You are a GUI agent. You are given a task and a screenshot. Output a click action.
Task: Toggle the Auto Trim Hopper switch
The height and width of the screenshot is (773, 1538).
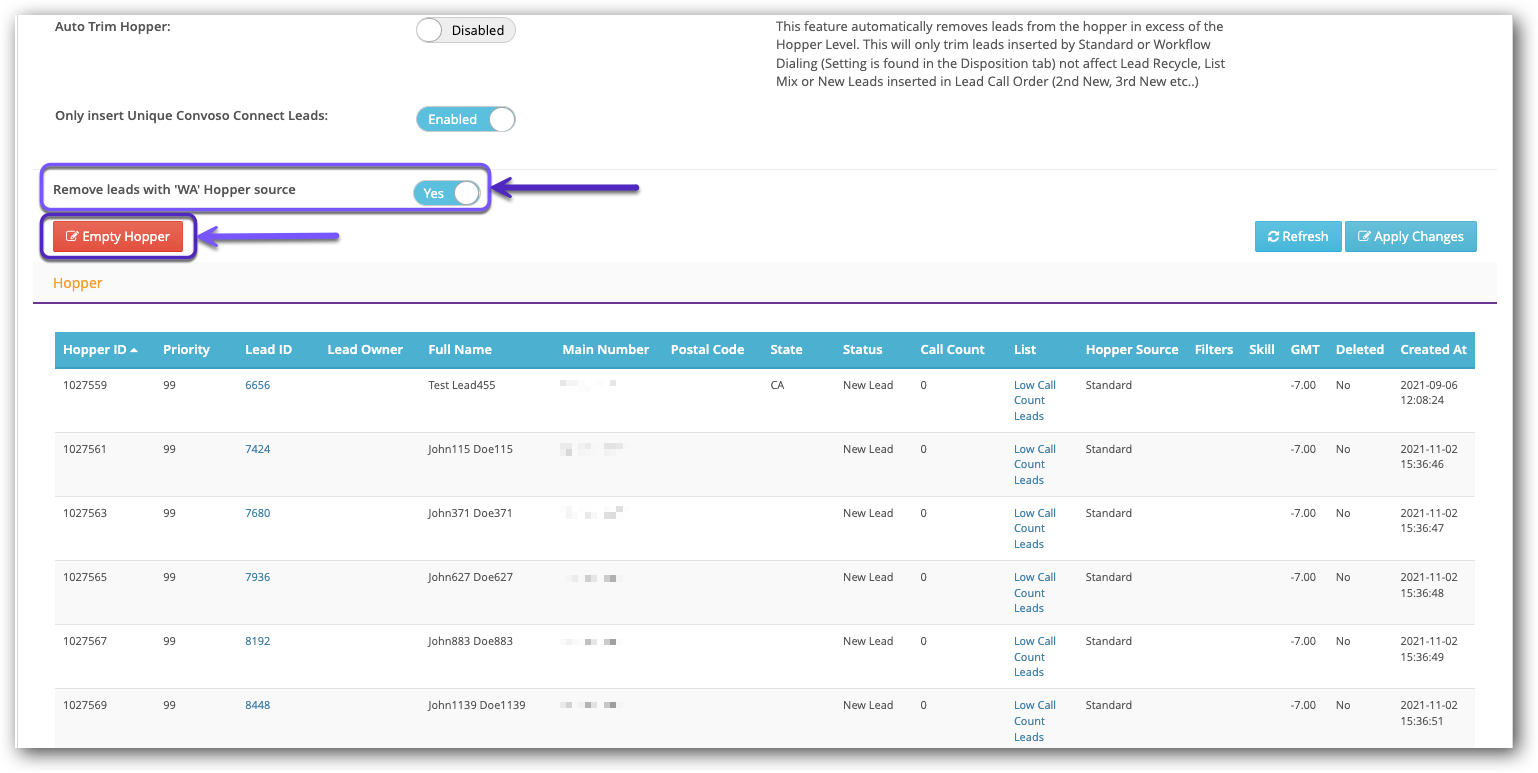pyautogui.click(x=466, y=30)
